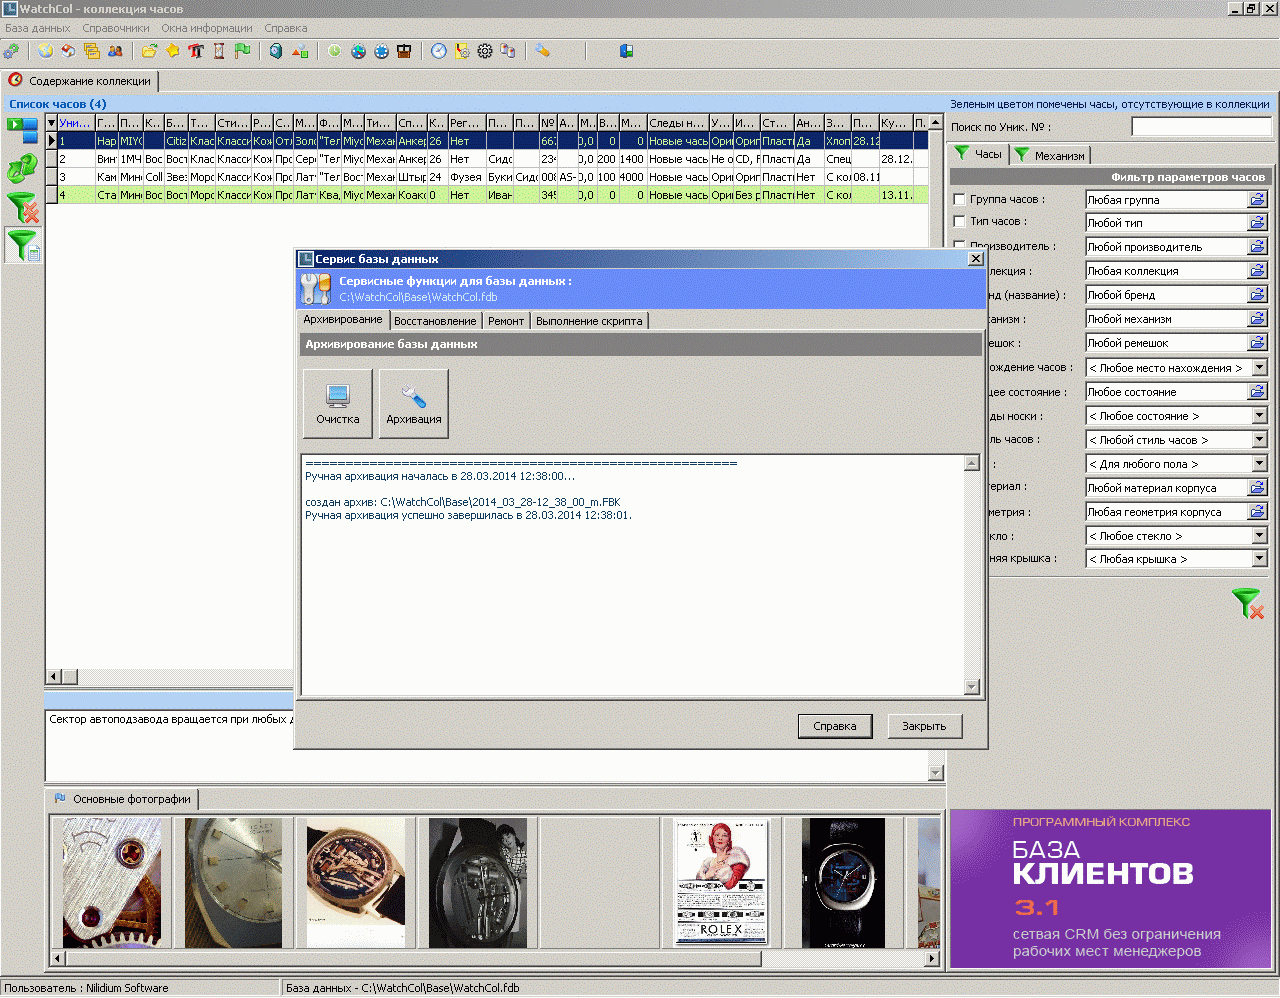Tick the Тип часов checkbox

coord(960,222)
